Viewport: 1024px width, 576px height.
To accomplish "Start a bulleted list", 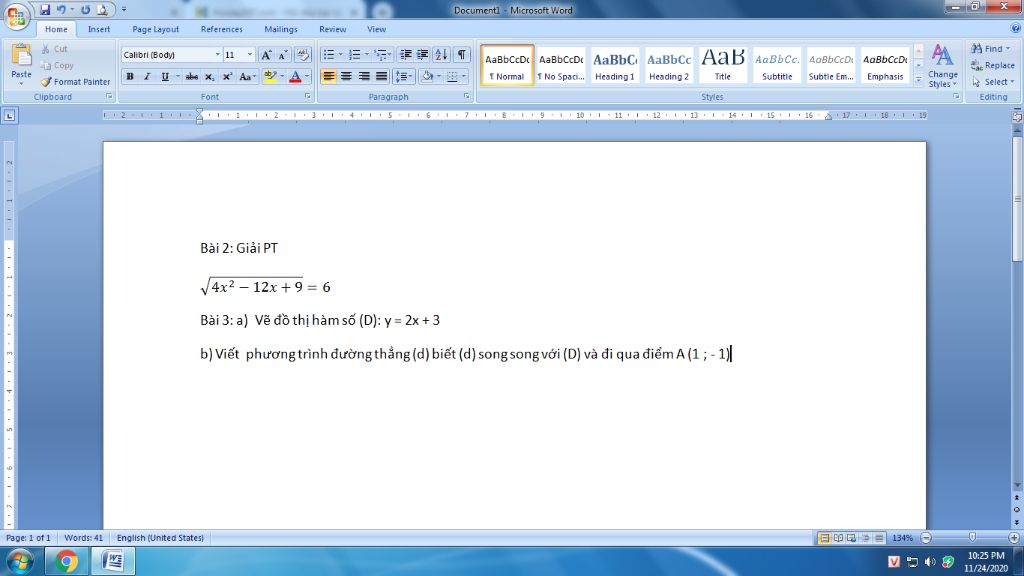I will 328,55.
